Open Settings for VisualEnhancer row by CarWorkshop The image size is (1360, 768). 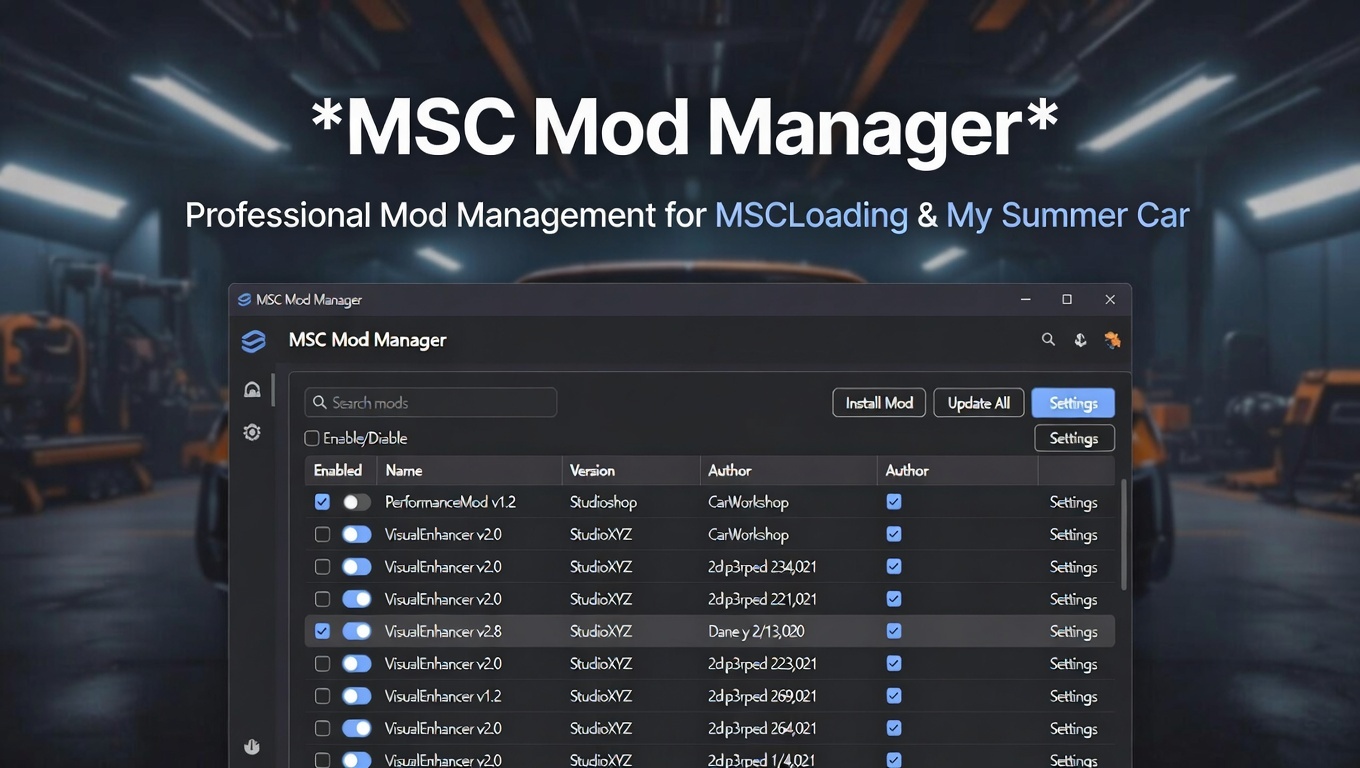click(x=1074, y=535)
